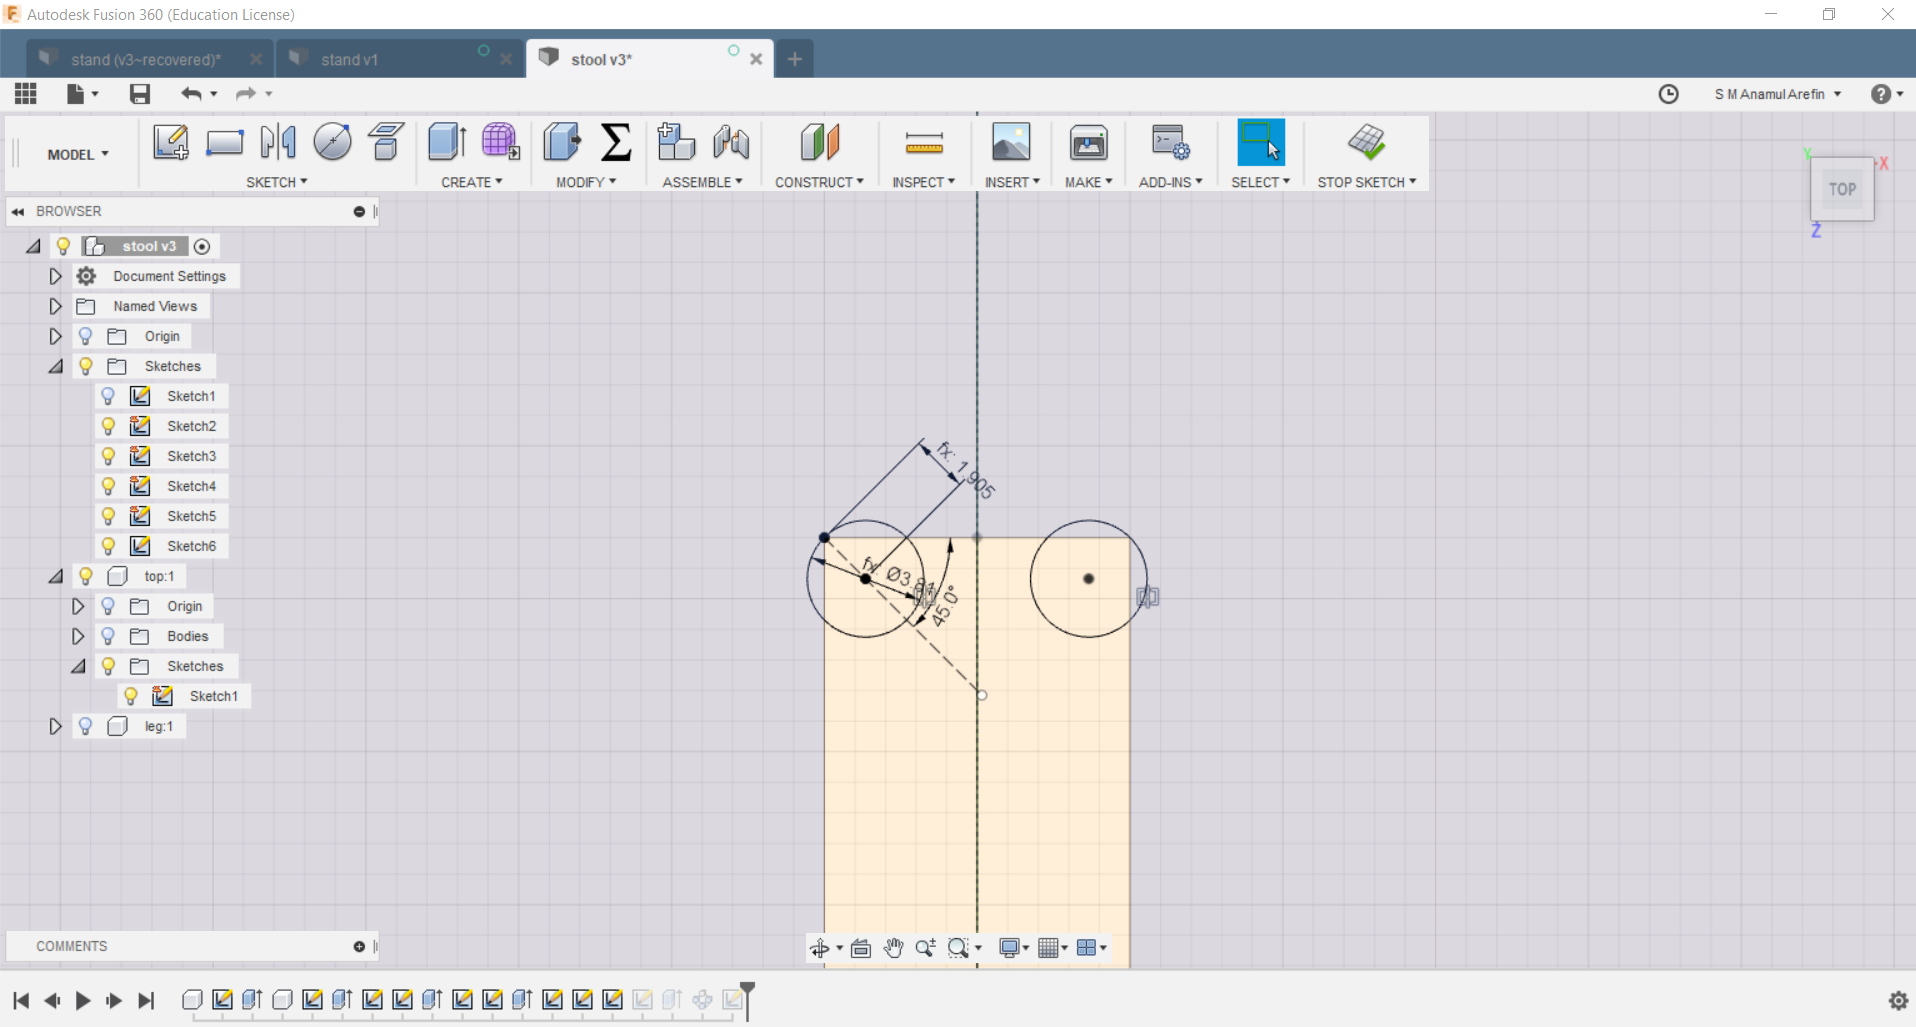This screenshot has width=1916, height=1027.
Task: Open the data panel grid icon
Action: (x=26, y=94)
